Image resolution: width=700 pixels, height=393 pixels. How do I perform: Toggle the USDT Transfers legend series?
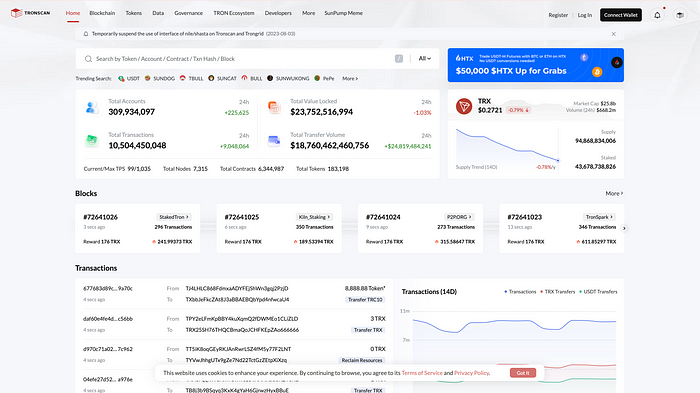[x=598, y=292]
